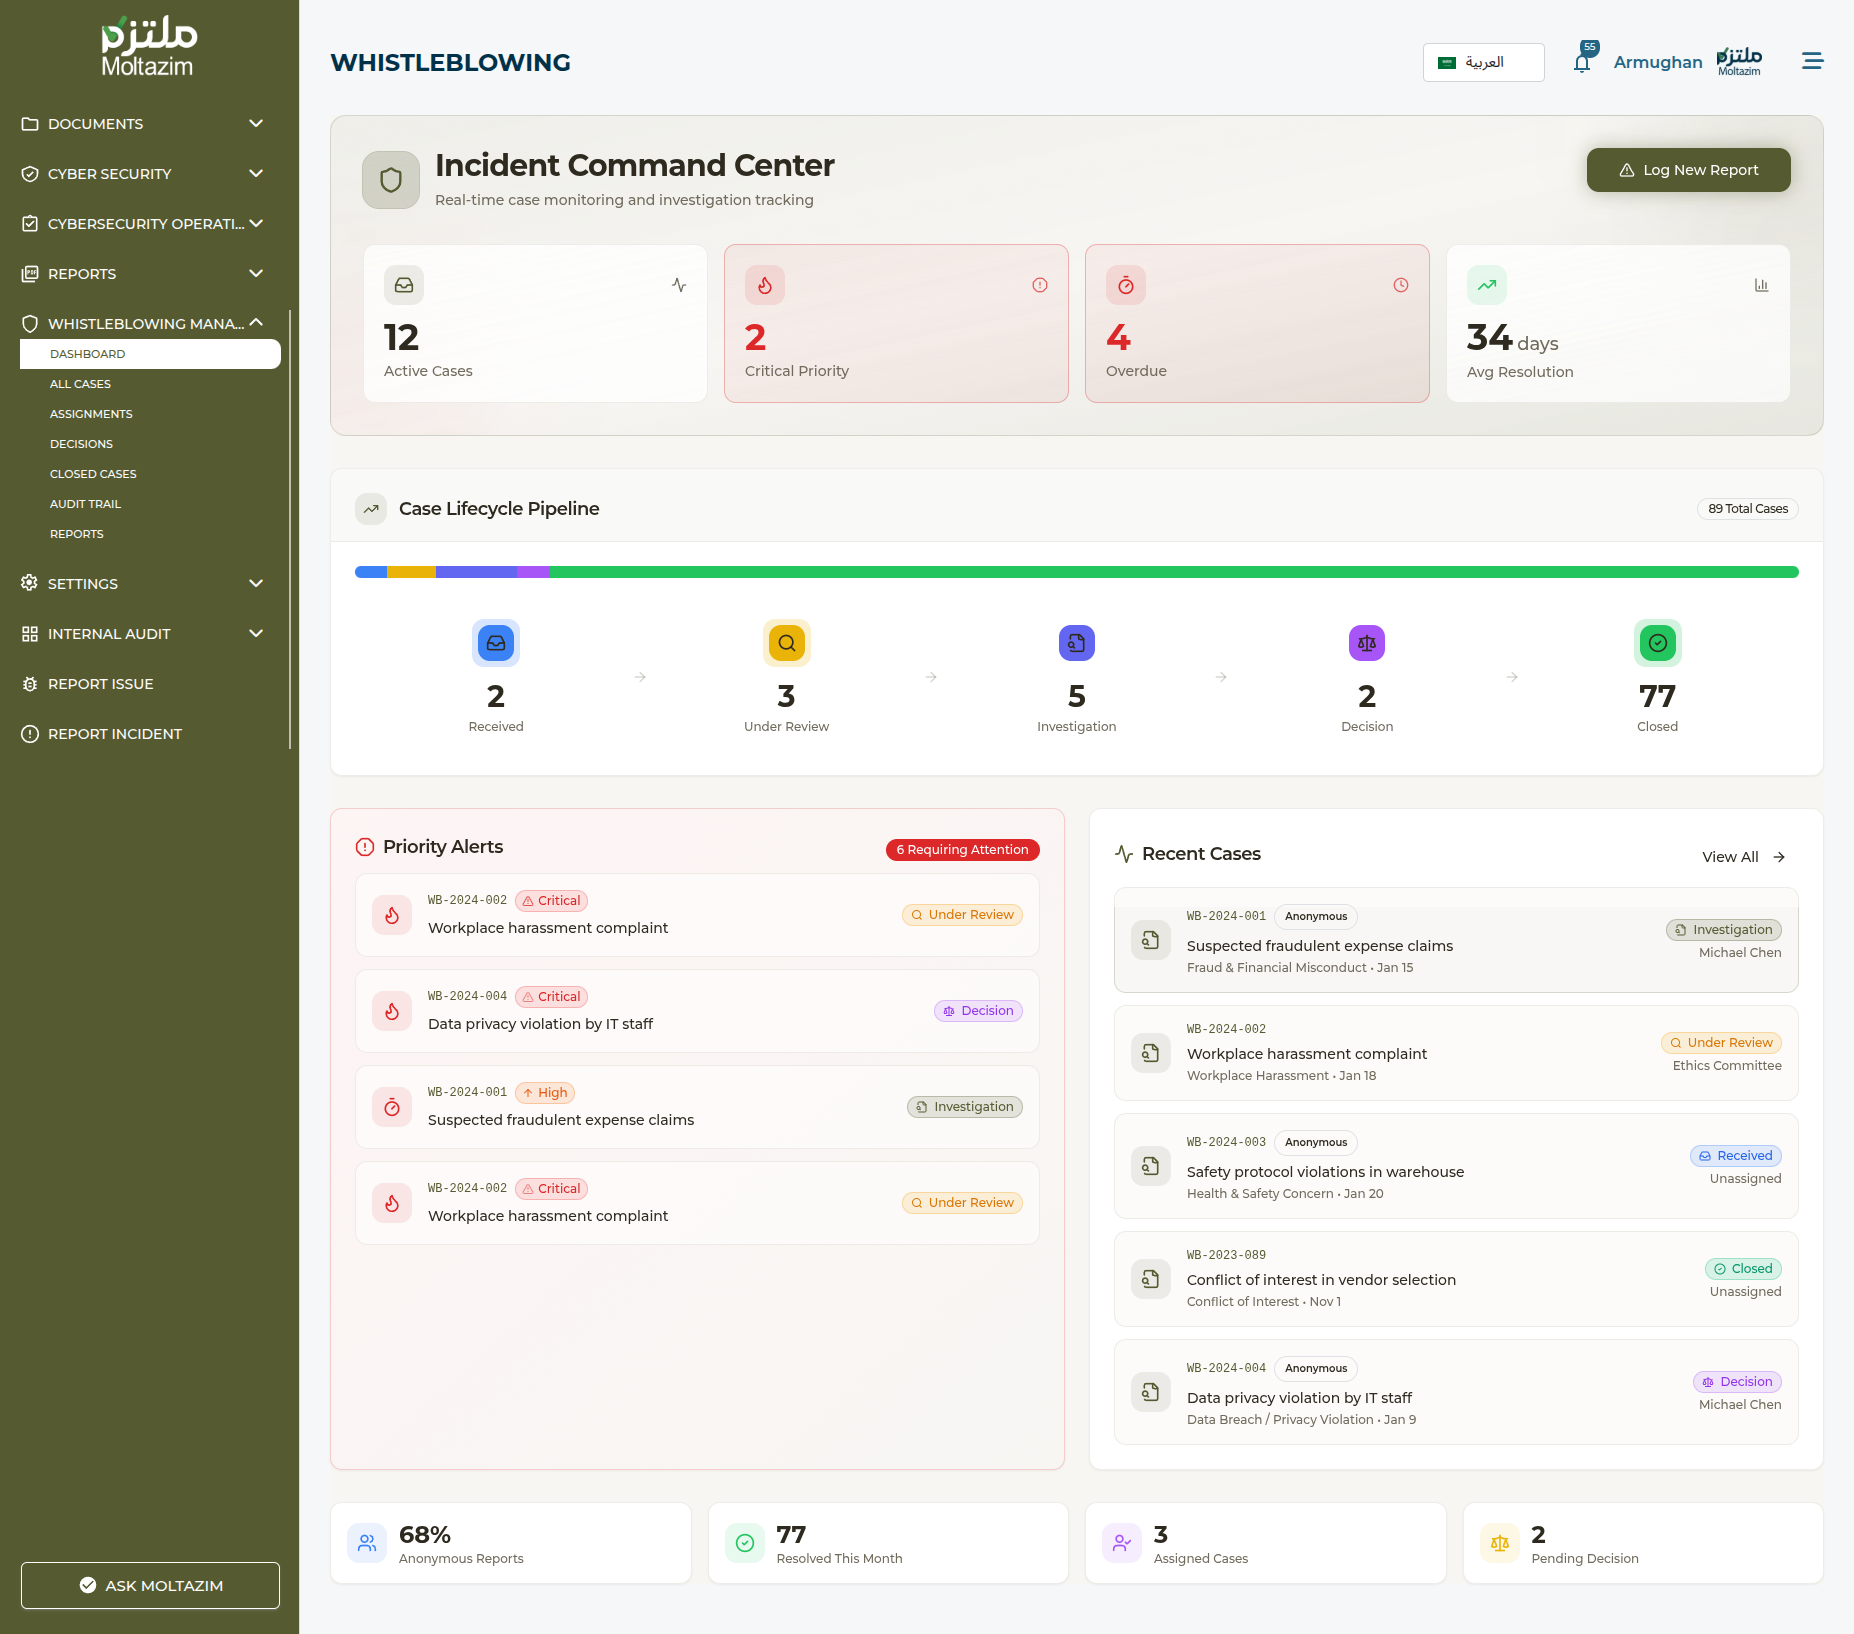Screen dimensions: 1854x1634
Task: Click the Closed stage checkmark icon
Action: tap(1657, 643)
